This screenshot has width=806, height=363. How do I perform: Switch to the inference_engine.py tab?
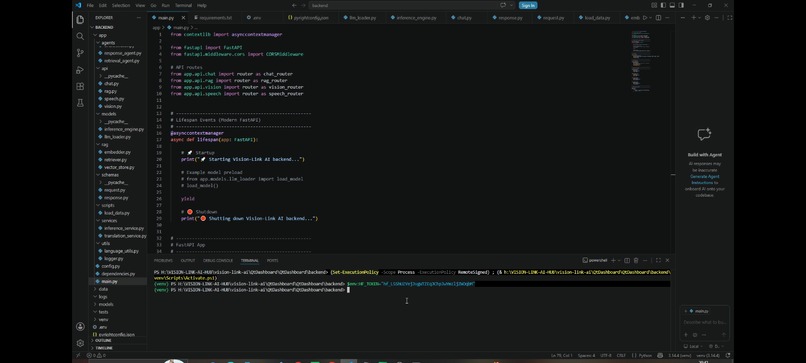click(x=414, y=17)
